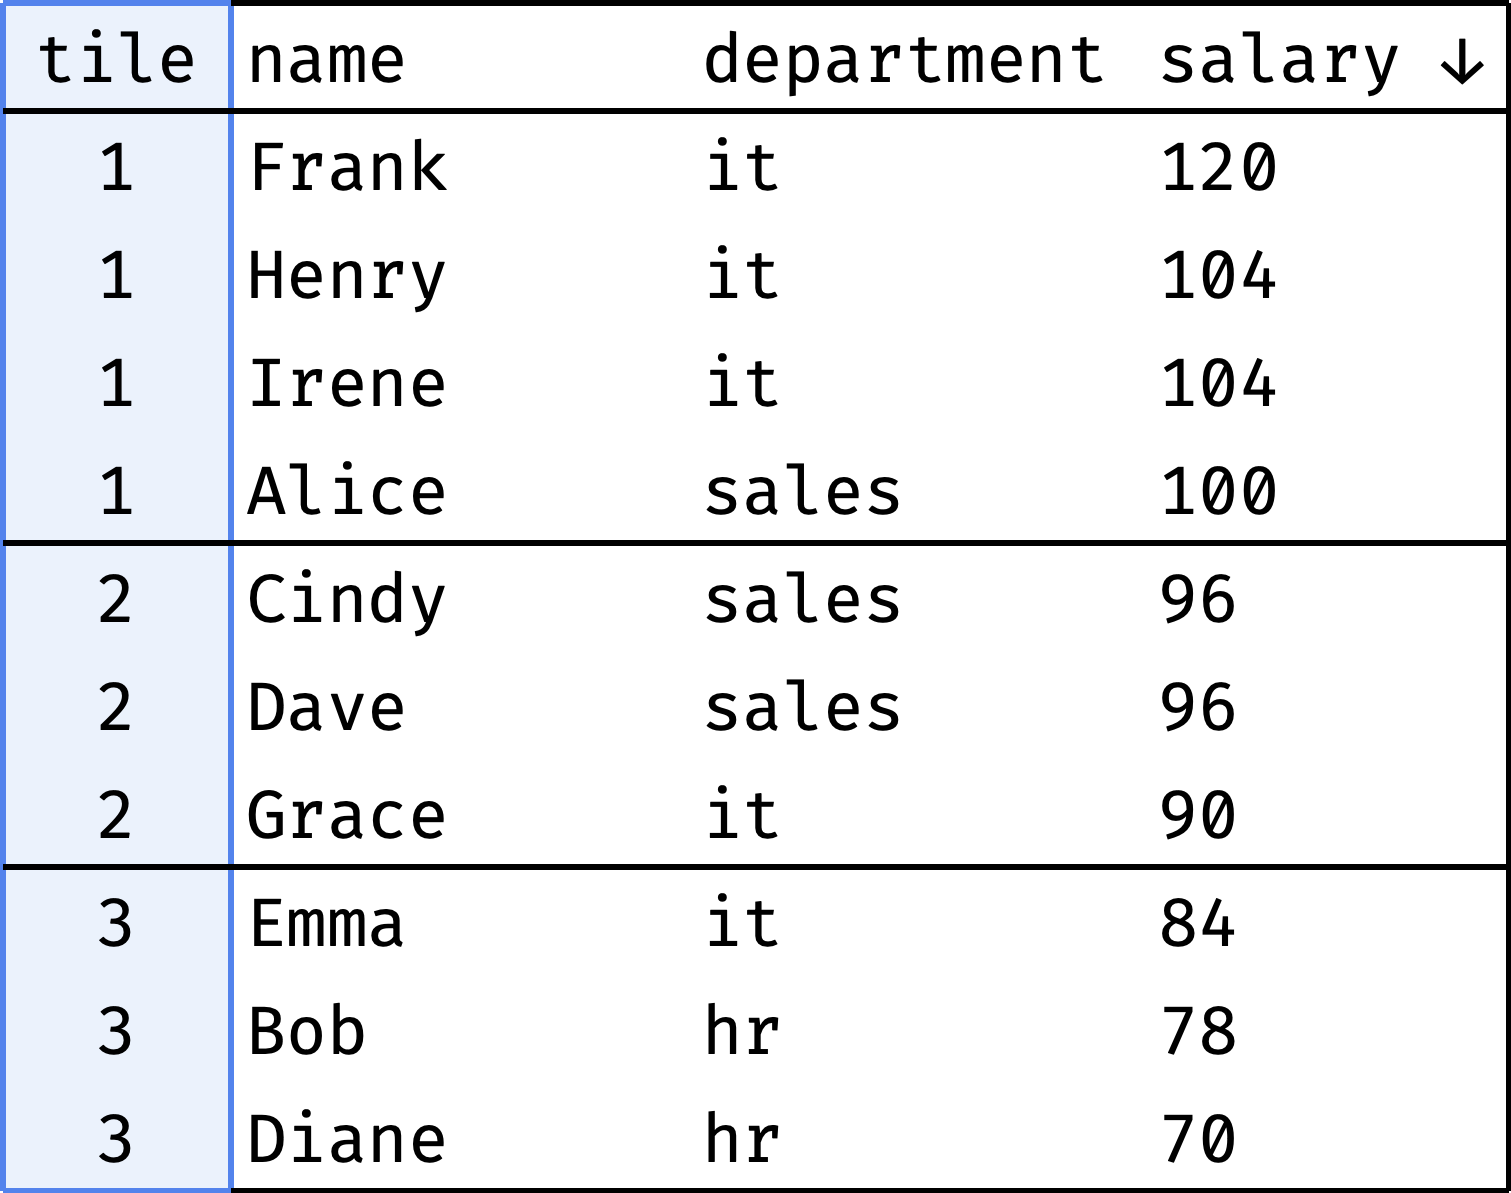
Task: Click the department column header
Action: (x=903, y=61)
